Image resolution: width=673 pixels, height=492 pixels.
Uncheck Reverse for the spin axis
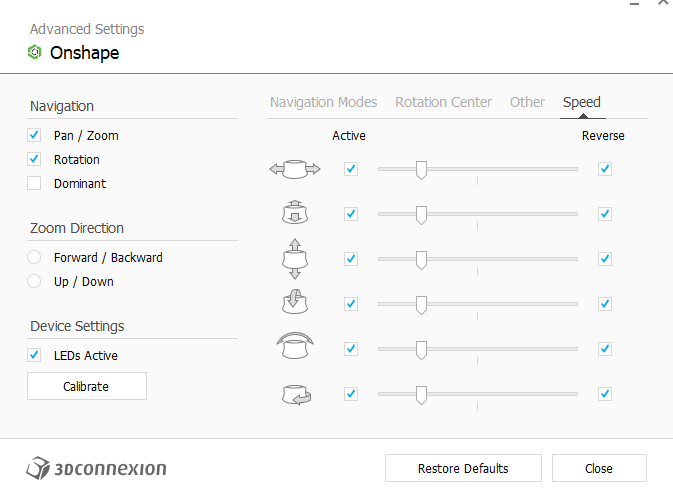tap(604, 394)
